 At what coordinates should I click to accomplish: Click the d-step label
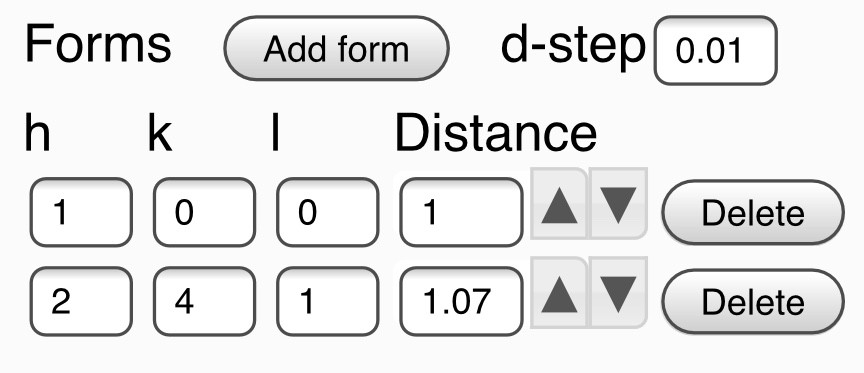coord(573,46)
